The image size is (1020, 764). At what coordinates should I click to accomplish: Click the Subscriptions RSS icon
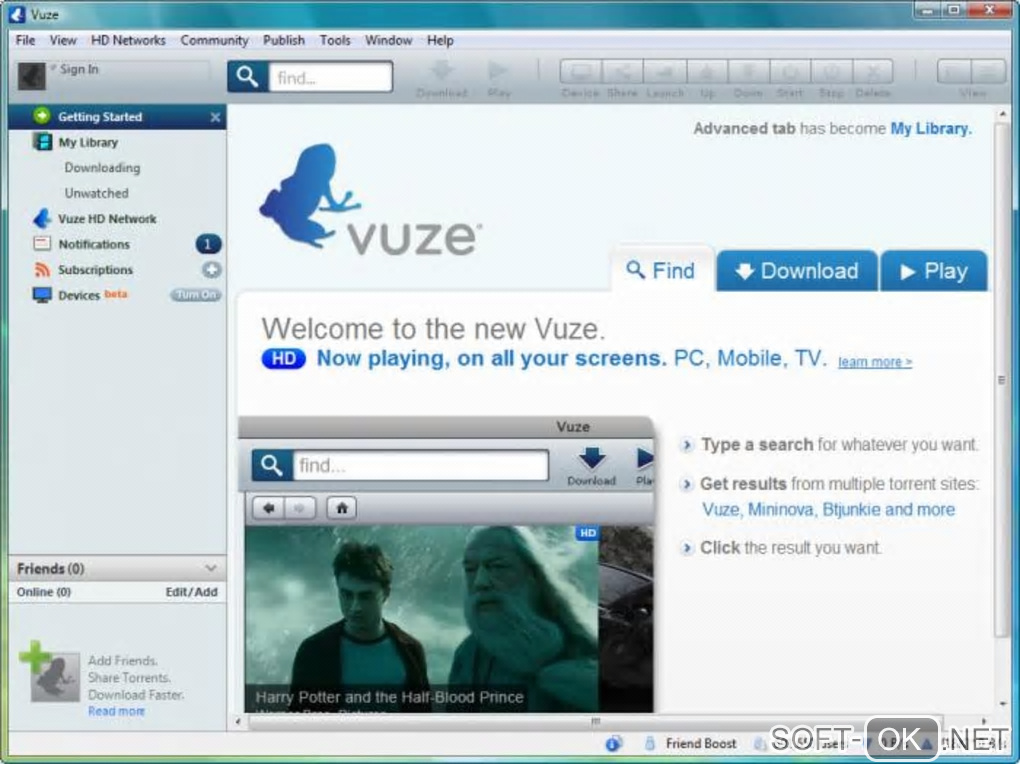click(x=42, y=269)
